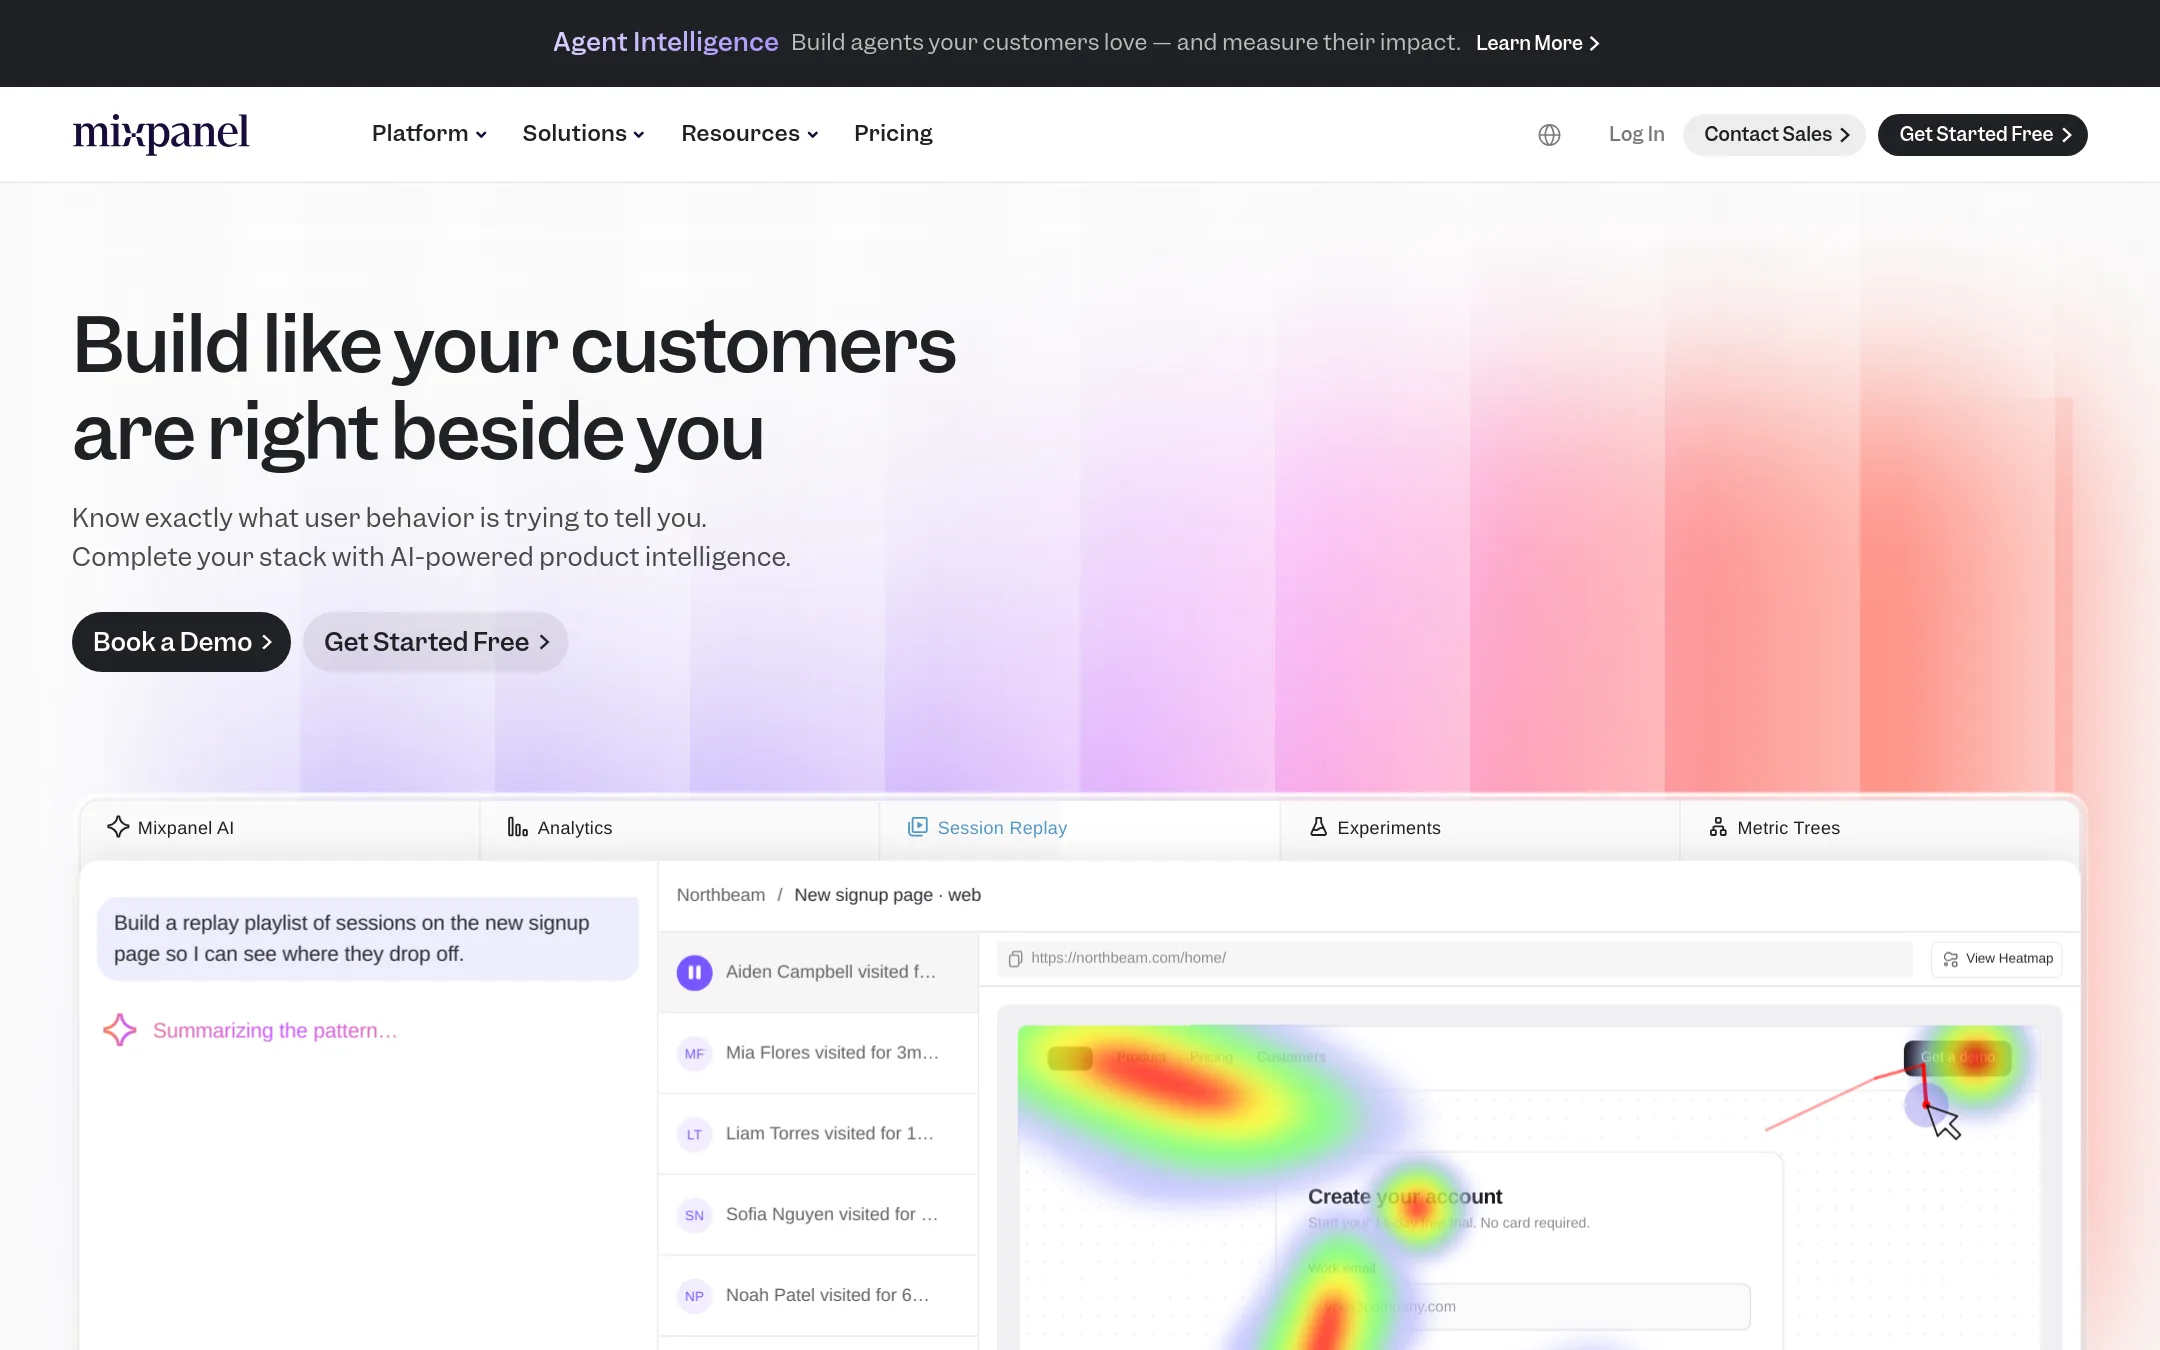
Task: Click the Contact Sales button
Action: [1774, 134]
